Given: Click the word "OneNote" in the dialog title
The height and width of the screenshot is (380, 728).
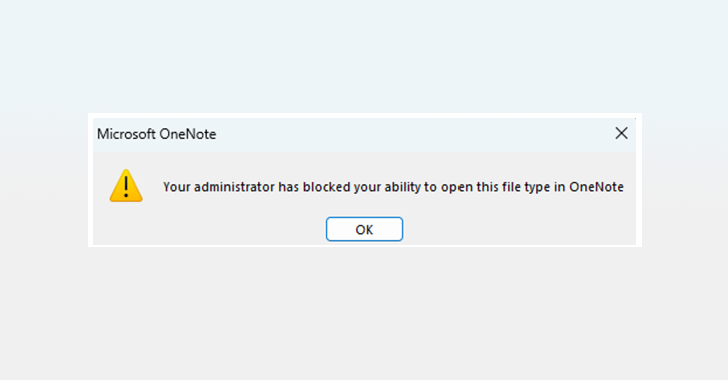Looking at the screenshot, I should tap(188, 134).
